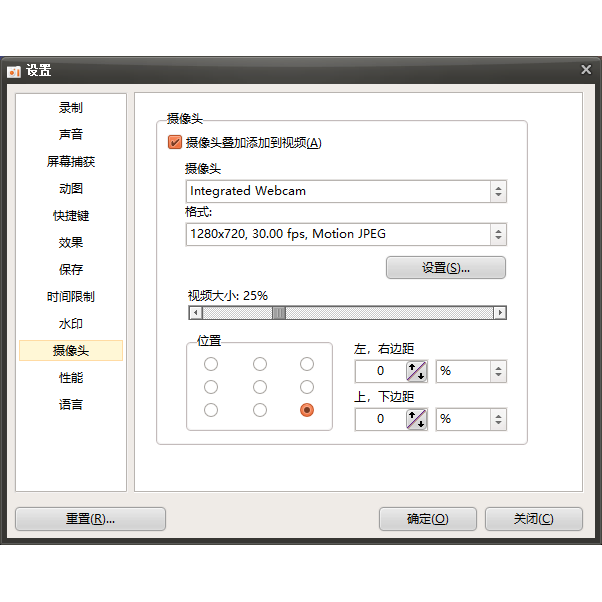Open the 声音 settings section

click(x=71, y=135)
